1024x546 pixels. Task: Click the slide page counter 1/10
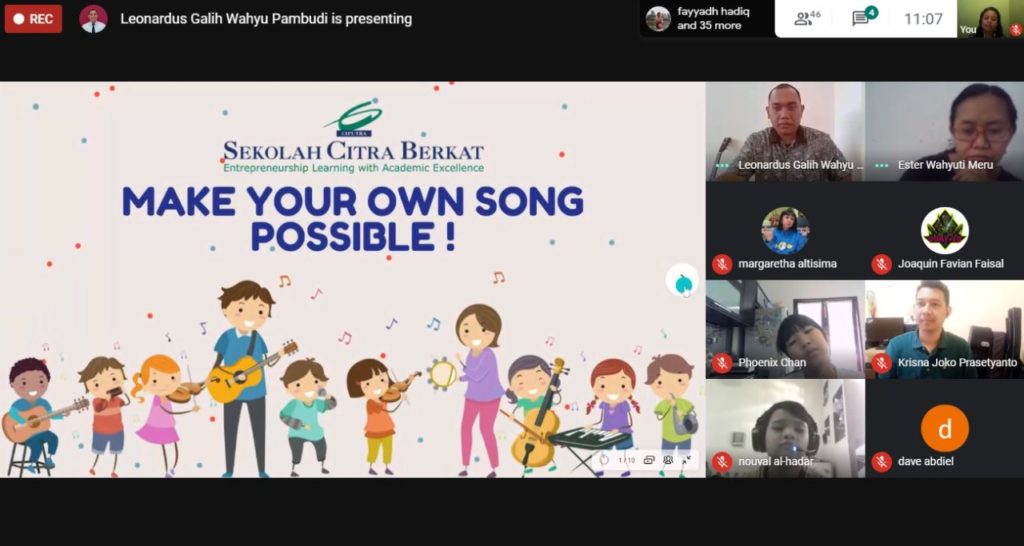(x=626, y=460)
